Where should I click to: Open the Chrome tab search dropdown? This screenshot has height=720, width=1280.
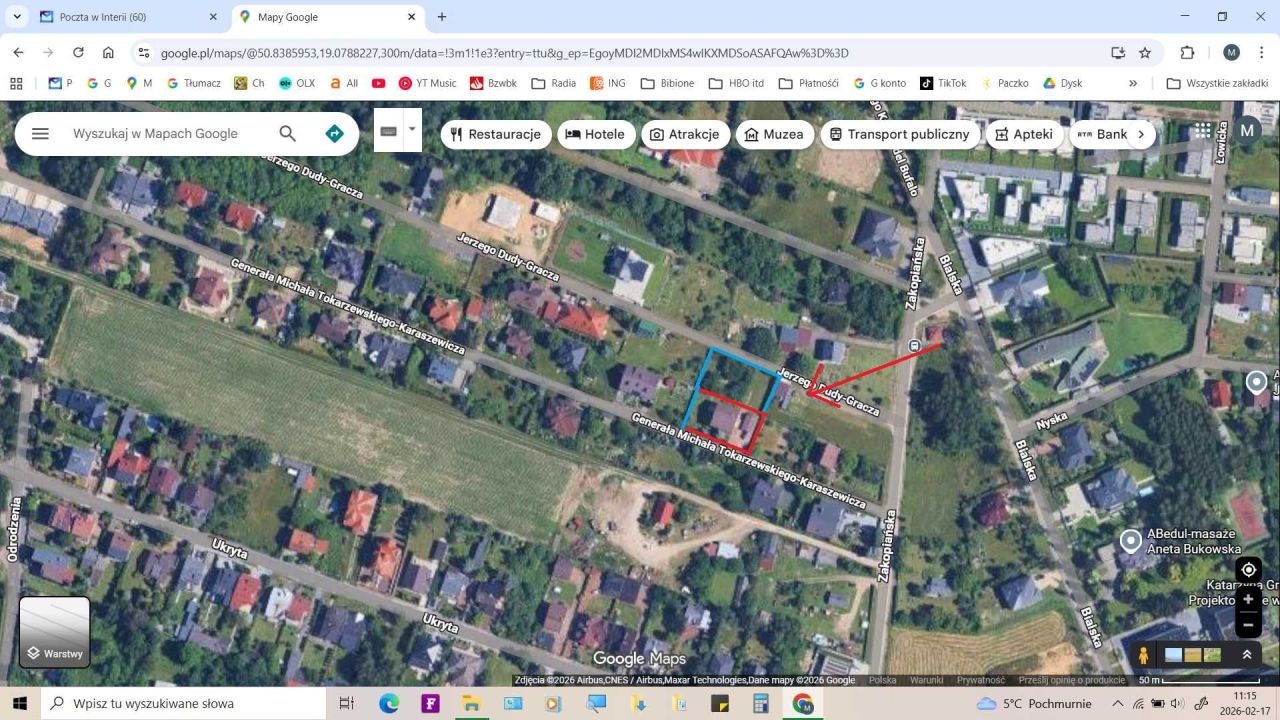(16, 17)
